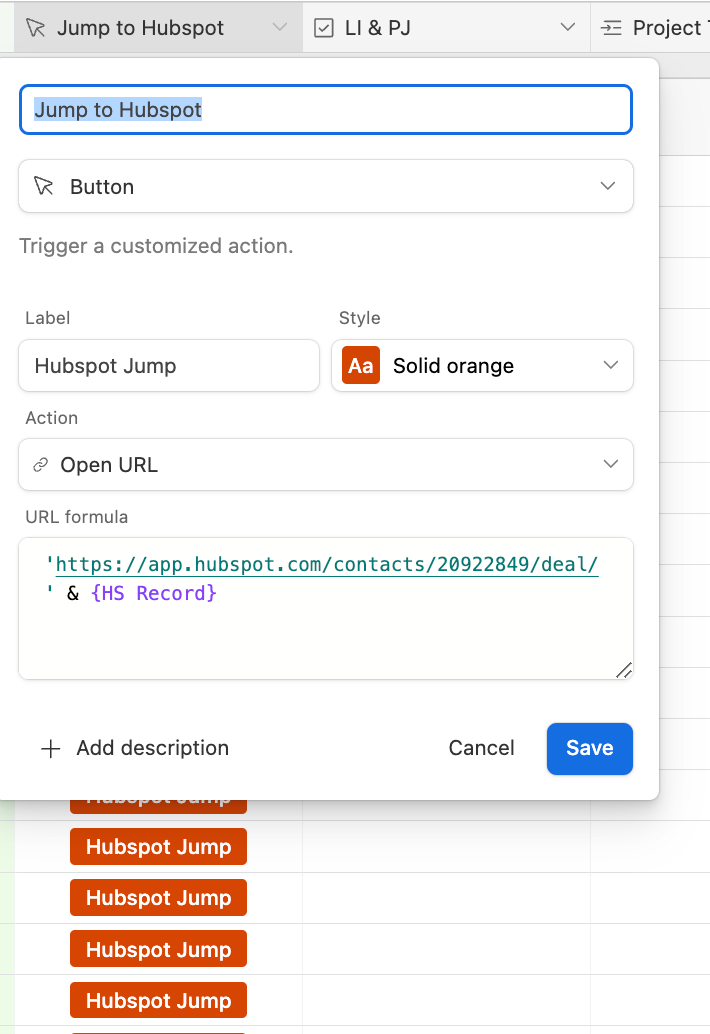
Task: Click the checkbox icon in LI & PJ column header
Action: (x=324, y=28)
